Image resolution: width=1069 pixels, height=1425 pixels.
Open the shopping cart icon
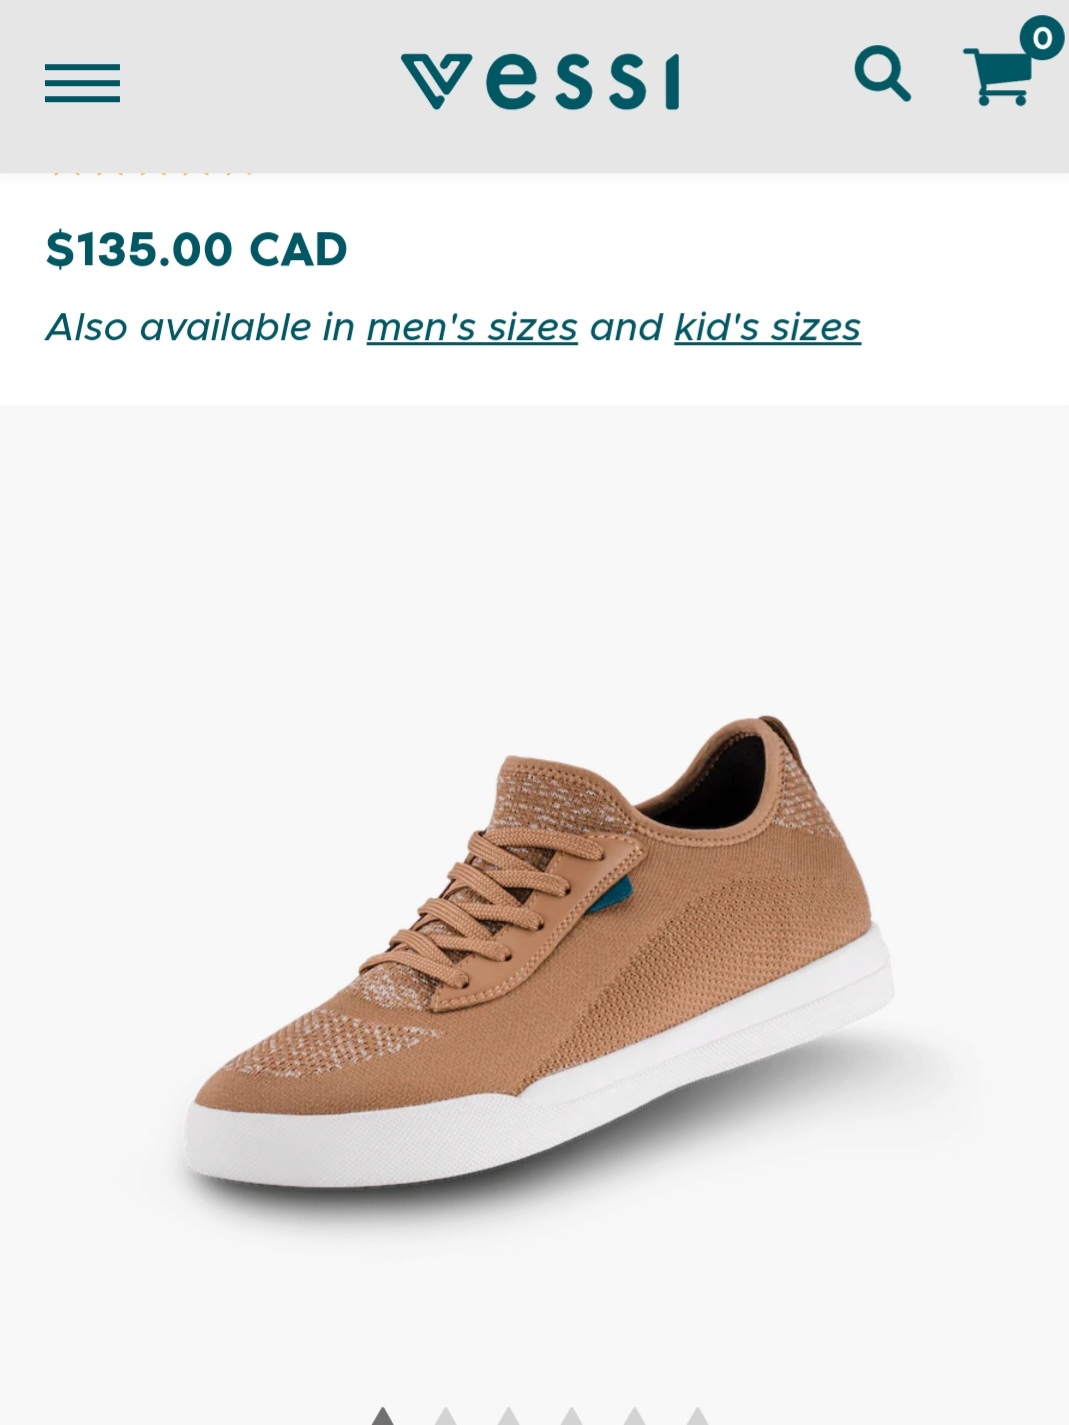[x=998, y=76]
